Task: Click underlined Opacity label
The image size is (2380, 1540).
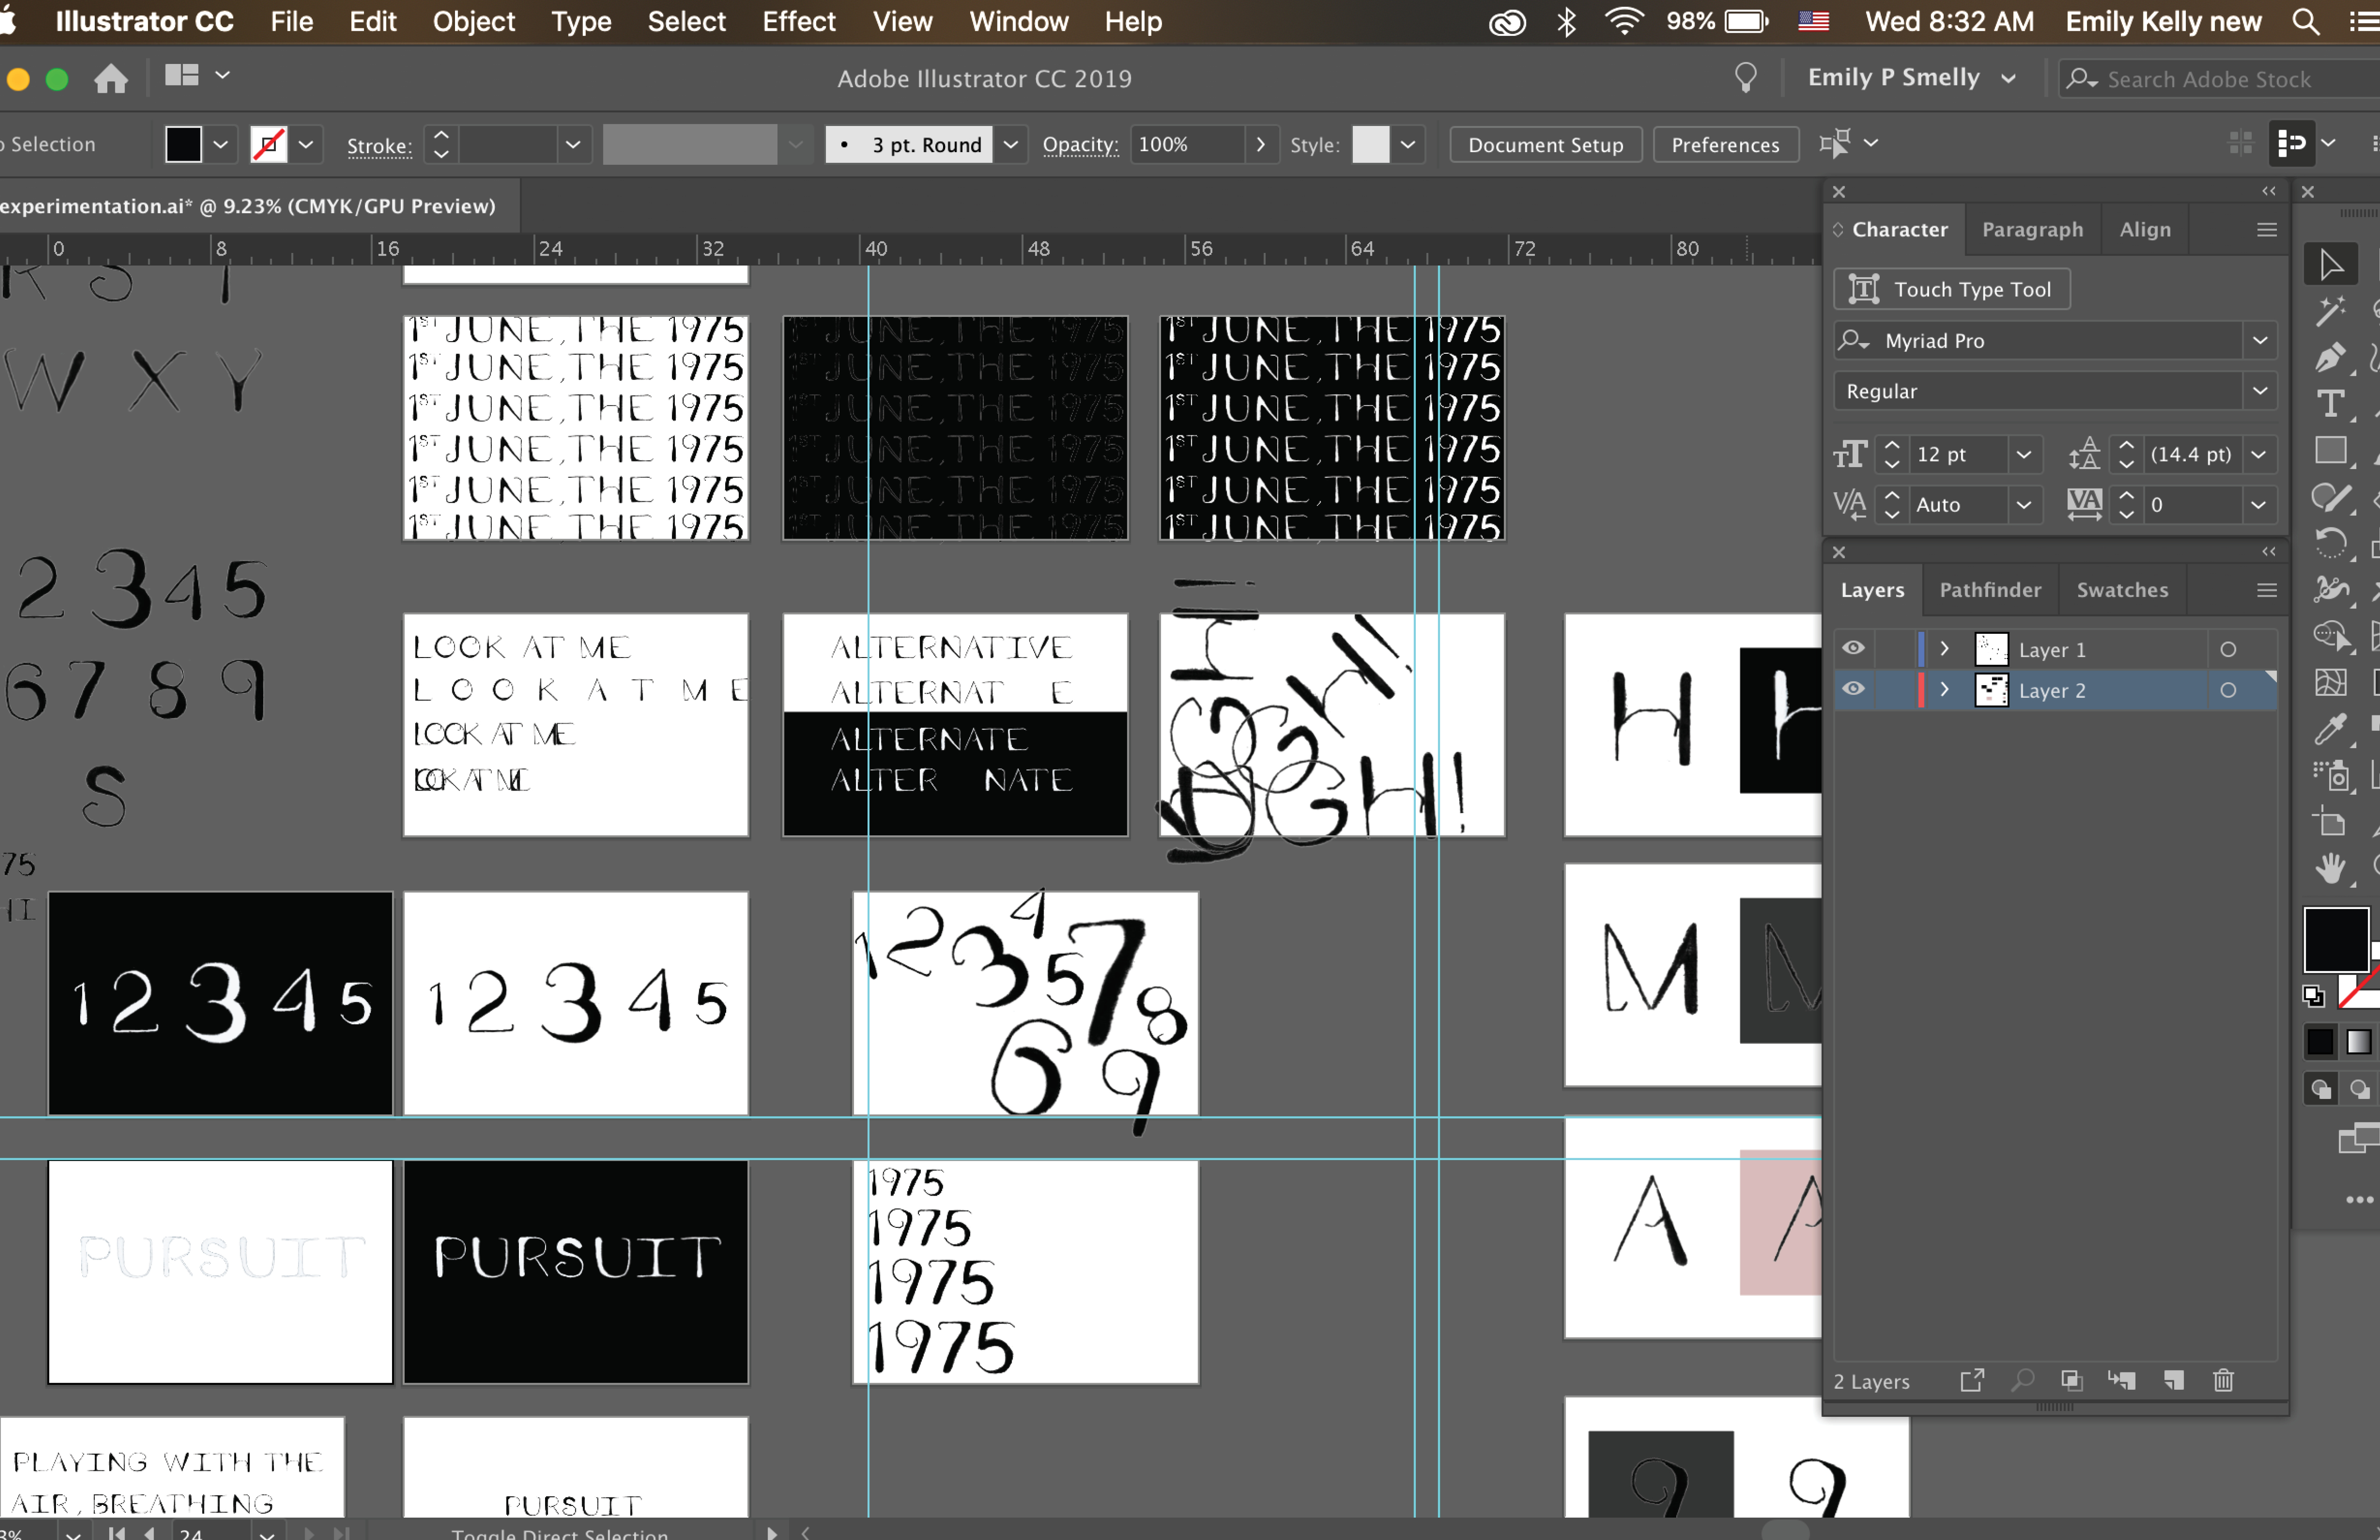Action: tap(1080, 145)
